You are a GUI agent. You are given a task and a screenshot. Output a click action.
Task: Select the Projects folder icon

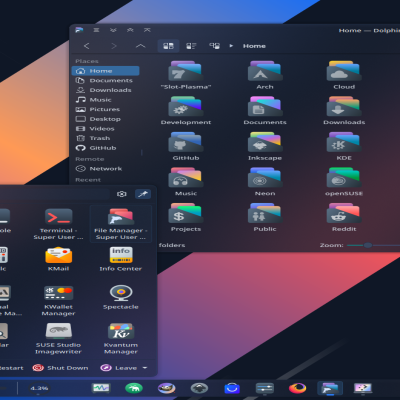click(186, 213)
